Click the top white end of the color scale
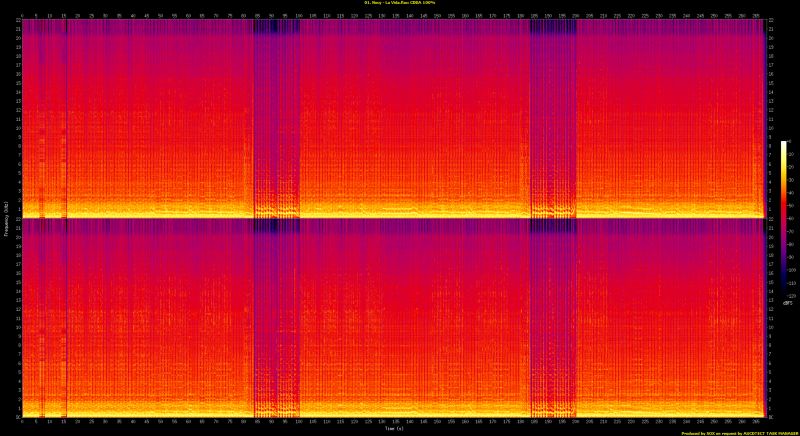 point(785,144)
